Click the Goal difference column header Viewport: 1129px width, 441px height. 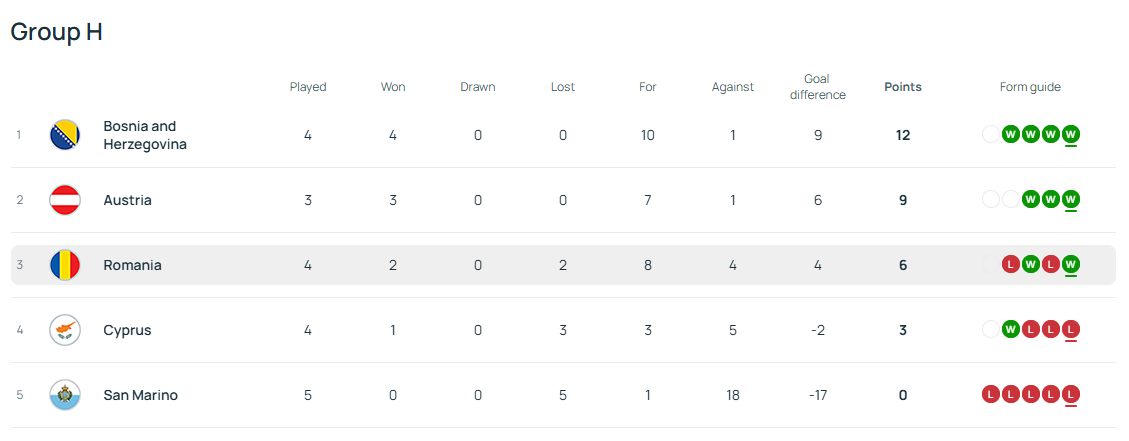(x=817, y=87)
